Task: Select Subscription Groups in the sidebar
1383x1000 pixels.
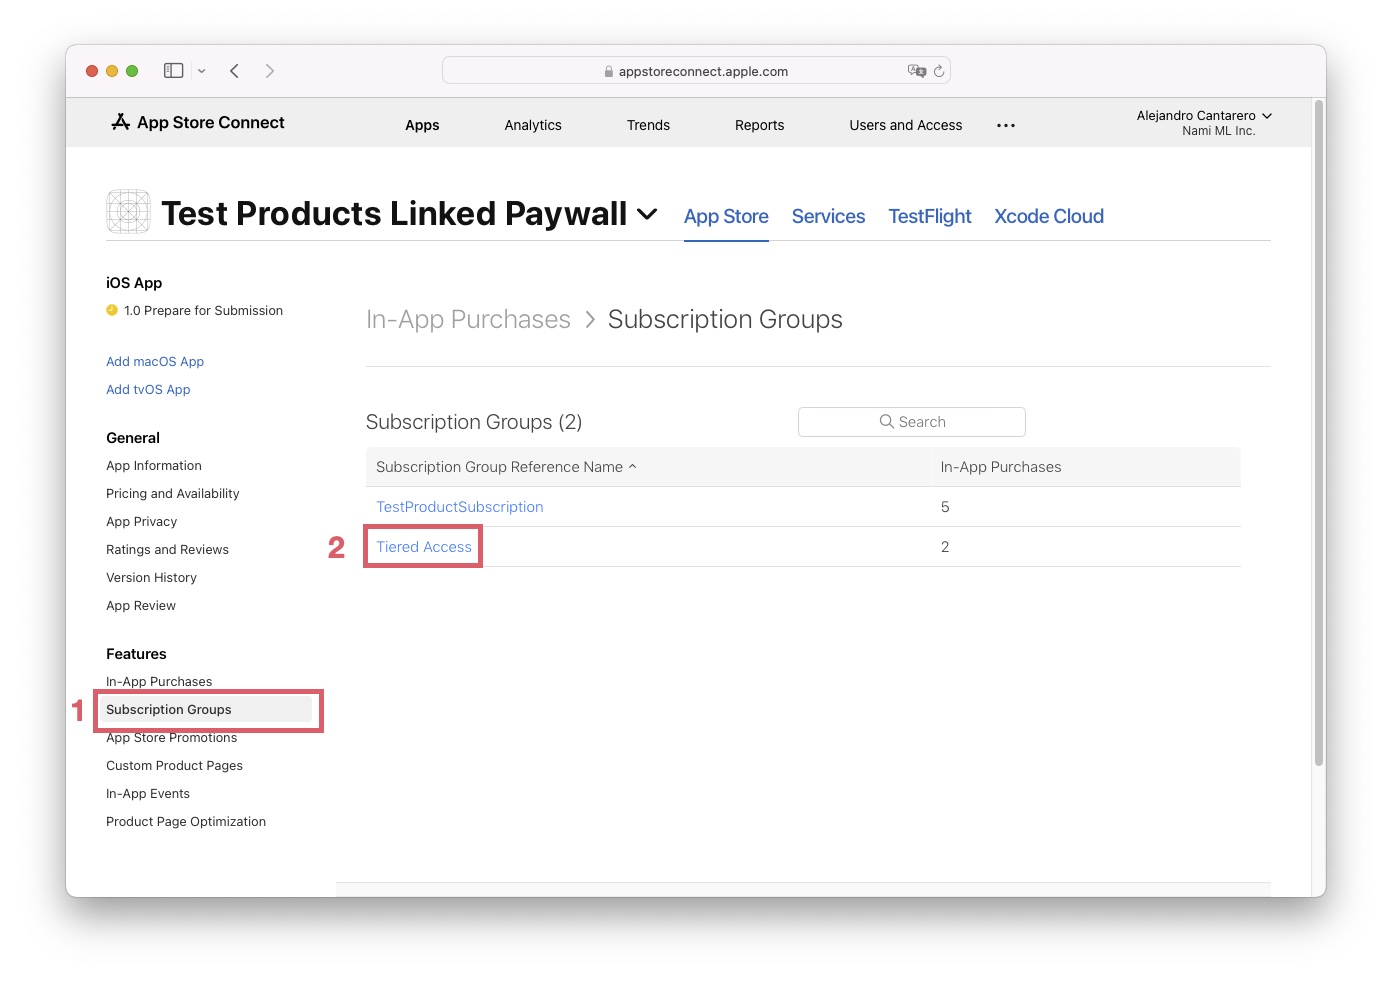Action: [205, 710]
